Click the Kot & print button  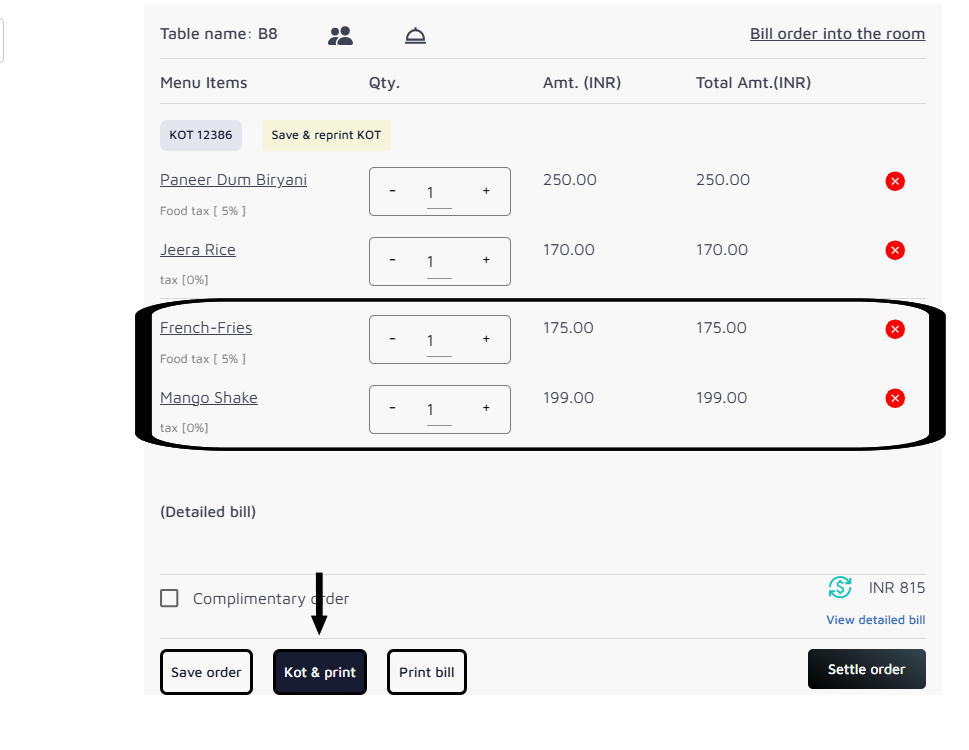pyautogui.click(x=320, y=672)
